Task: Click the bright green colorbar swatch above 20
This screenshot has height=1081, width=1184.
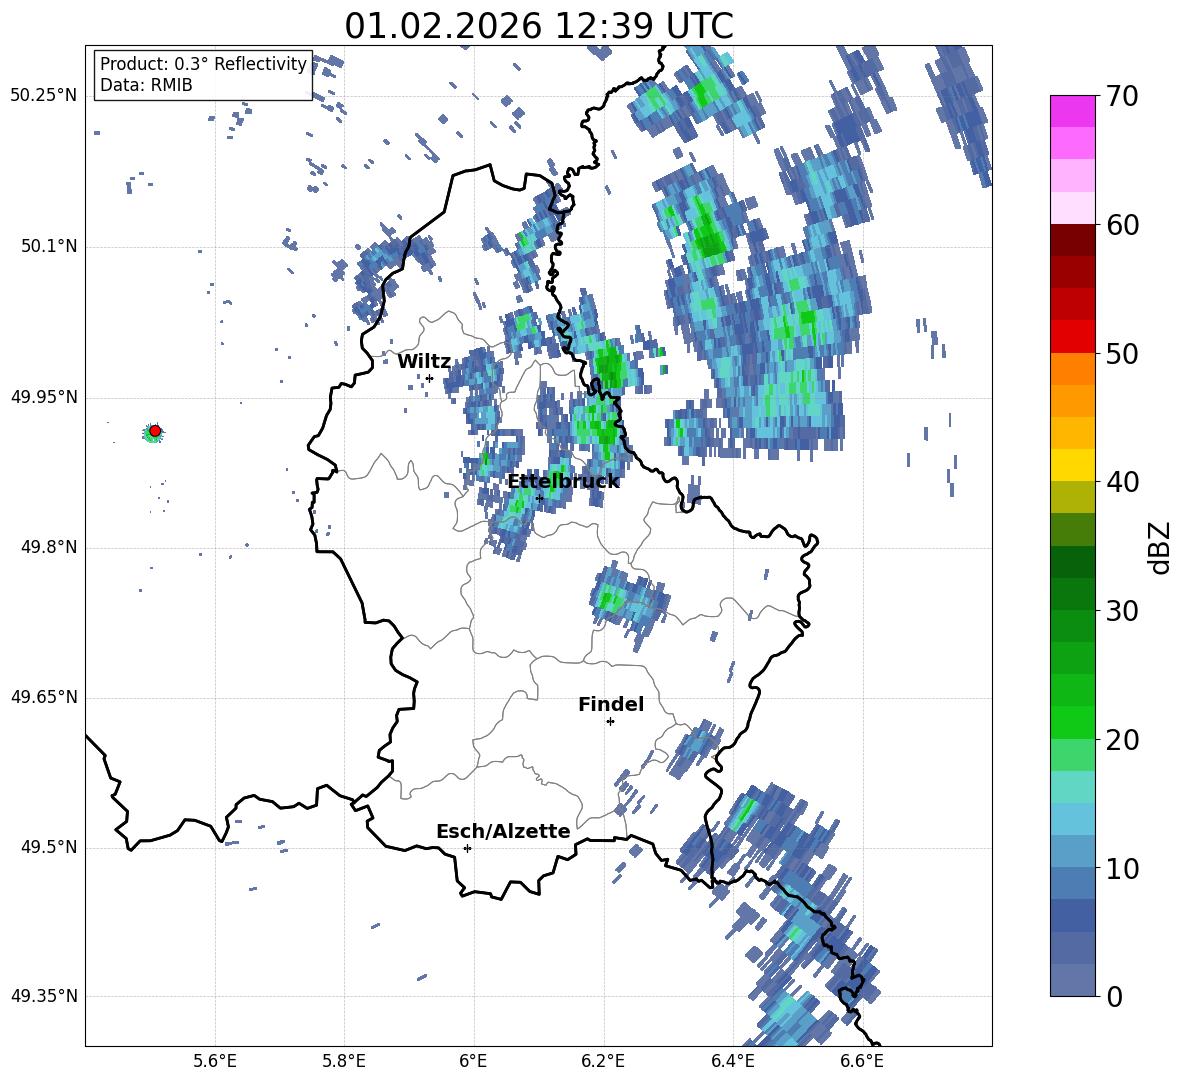Action: (x=1072, y=722)
